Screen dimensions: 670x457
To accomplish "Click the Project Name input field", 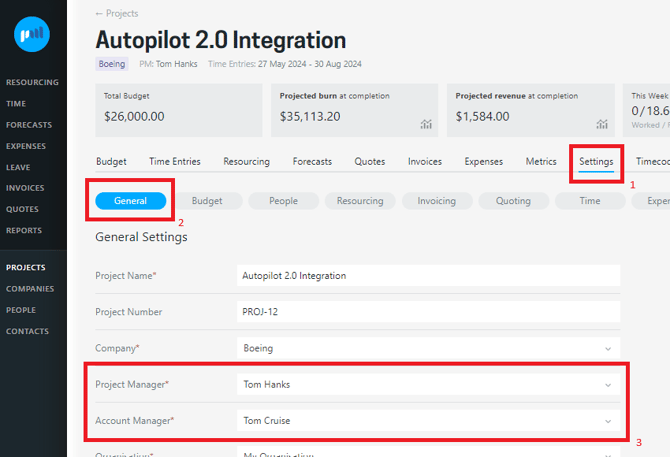I will (429, 275).
